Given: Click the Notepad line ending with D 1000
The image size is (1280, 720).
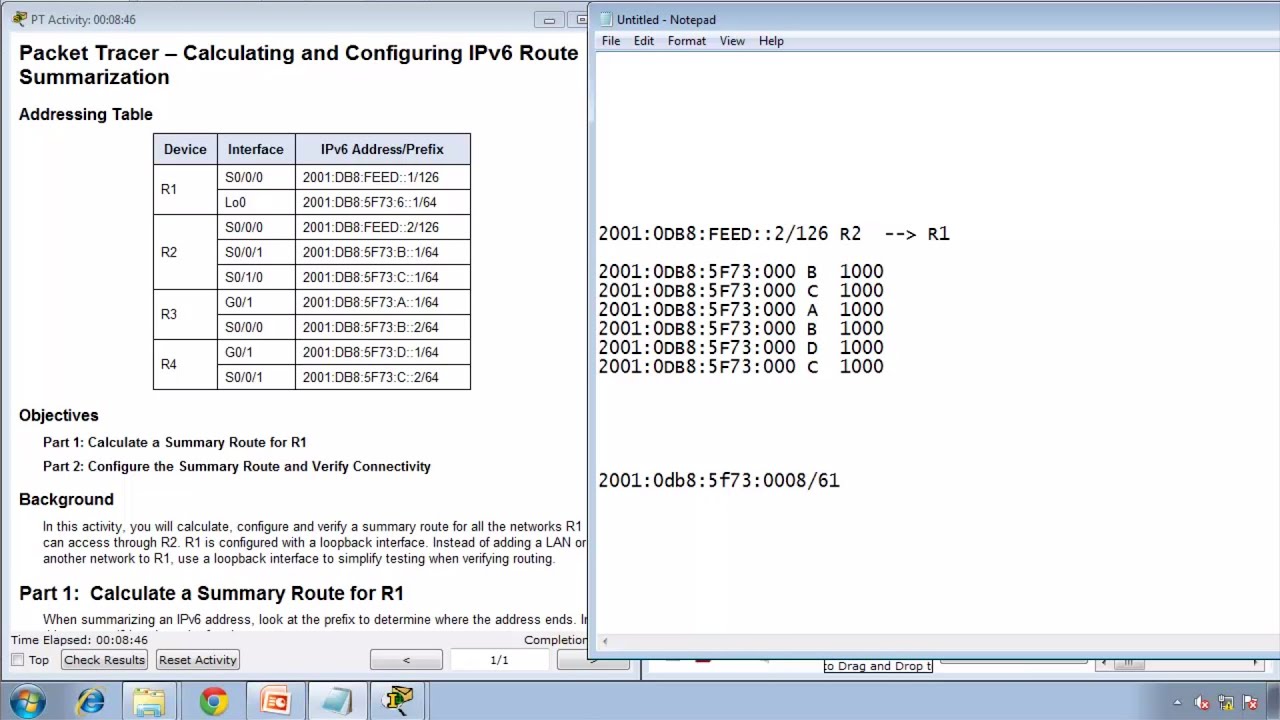Looking at the screenshot, I should (x=741, y=348).
